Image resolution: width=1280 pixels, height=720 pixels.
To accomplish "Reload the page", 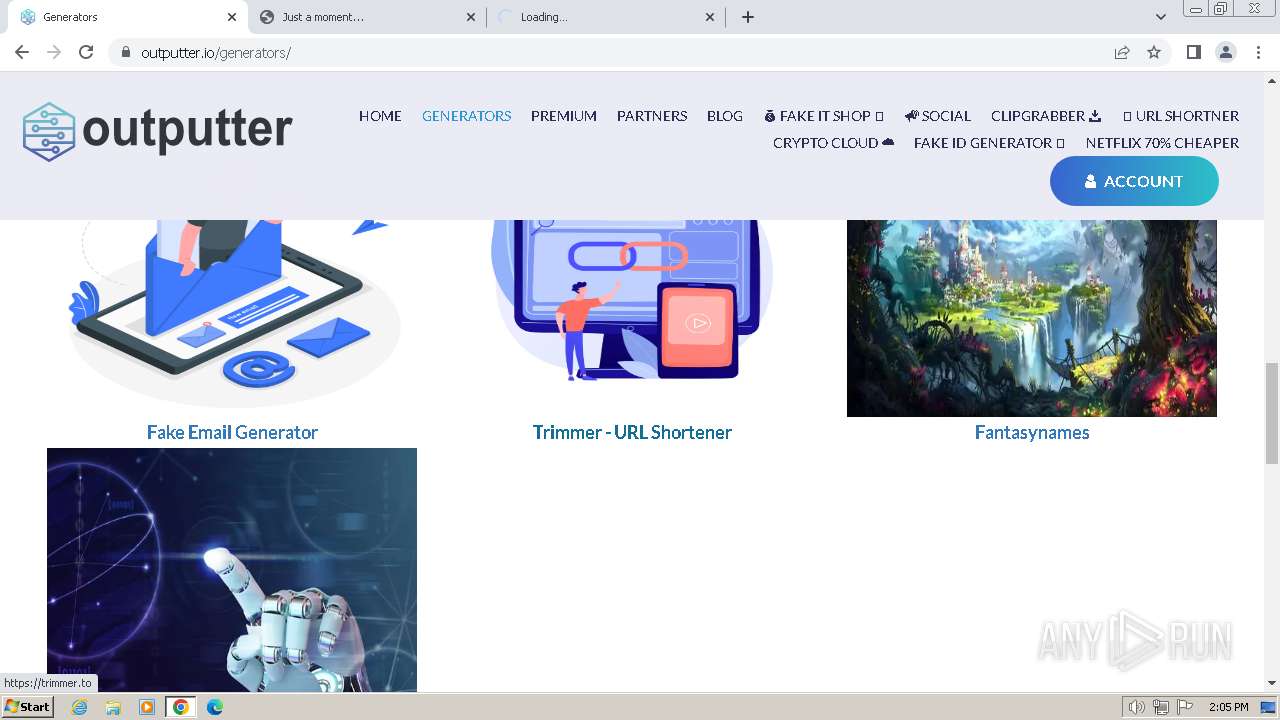I will [x=86, y=52].
